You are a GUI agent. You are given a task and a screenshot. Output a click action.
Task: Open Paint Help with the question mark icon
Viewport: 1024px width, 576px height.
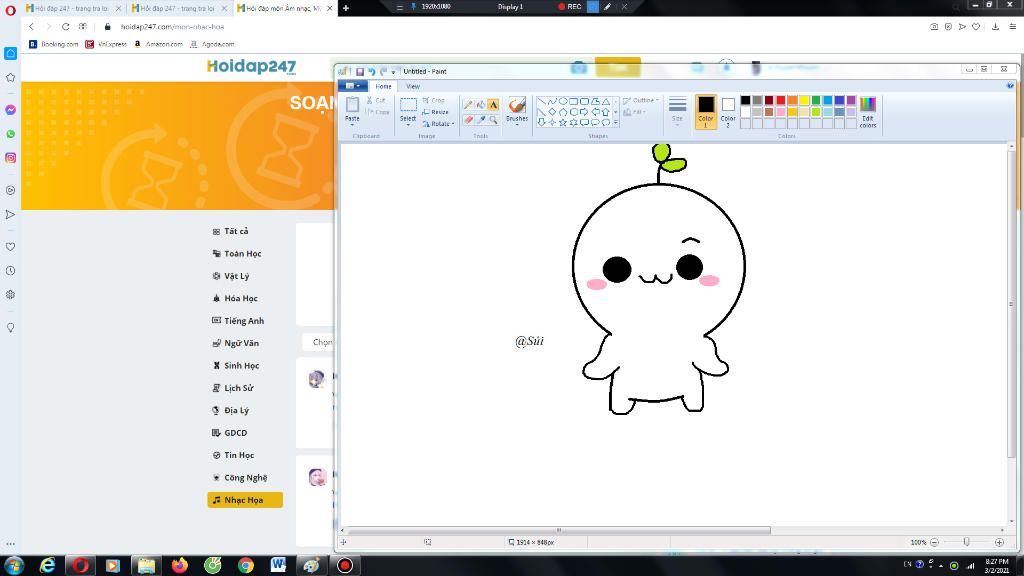click(x=1010, y=86)
